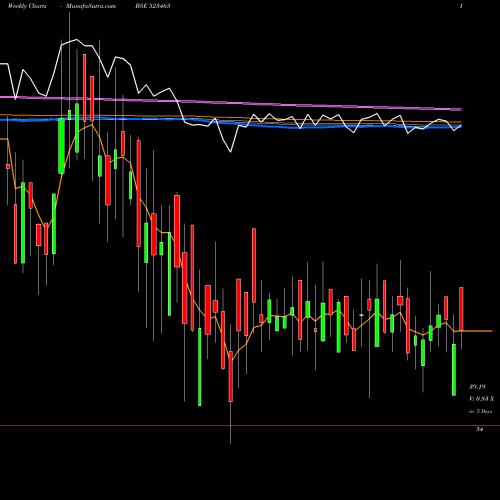Viewport: 500px width, 500px height.
Task: Click the last red candlestick on right
Action: (461, 309)
